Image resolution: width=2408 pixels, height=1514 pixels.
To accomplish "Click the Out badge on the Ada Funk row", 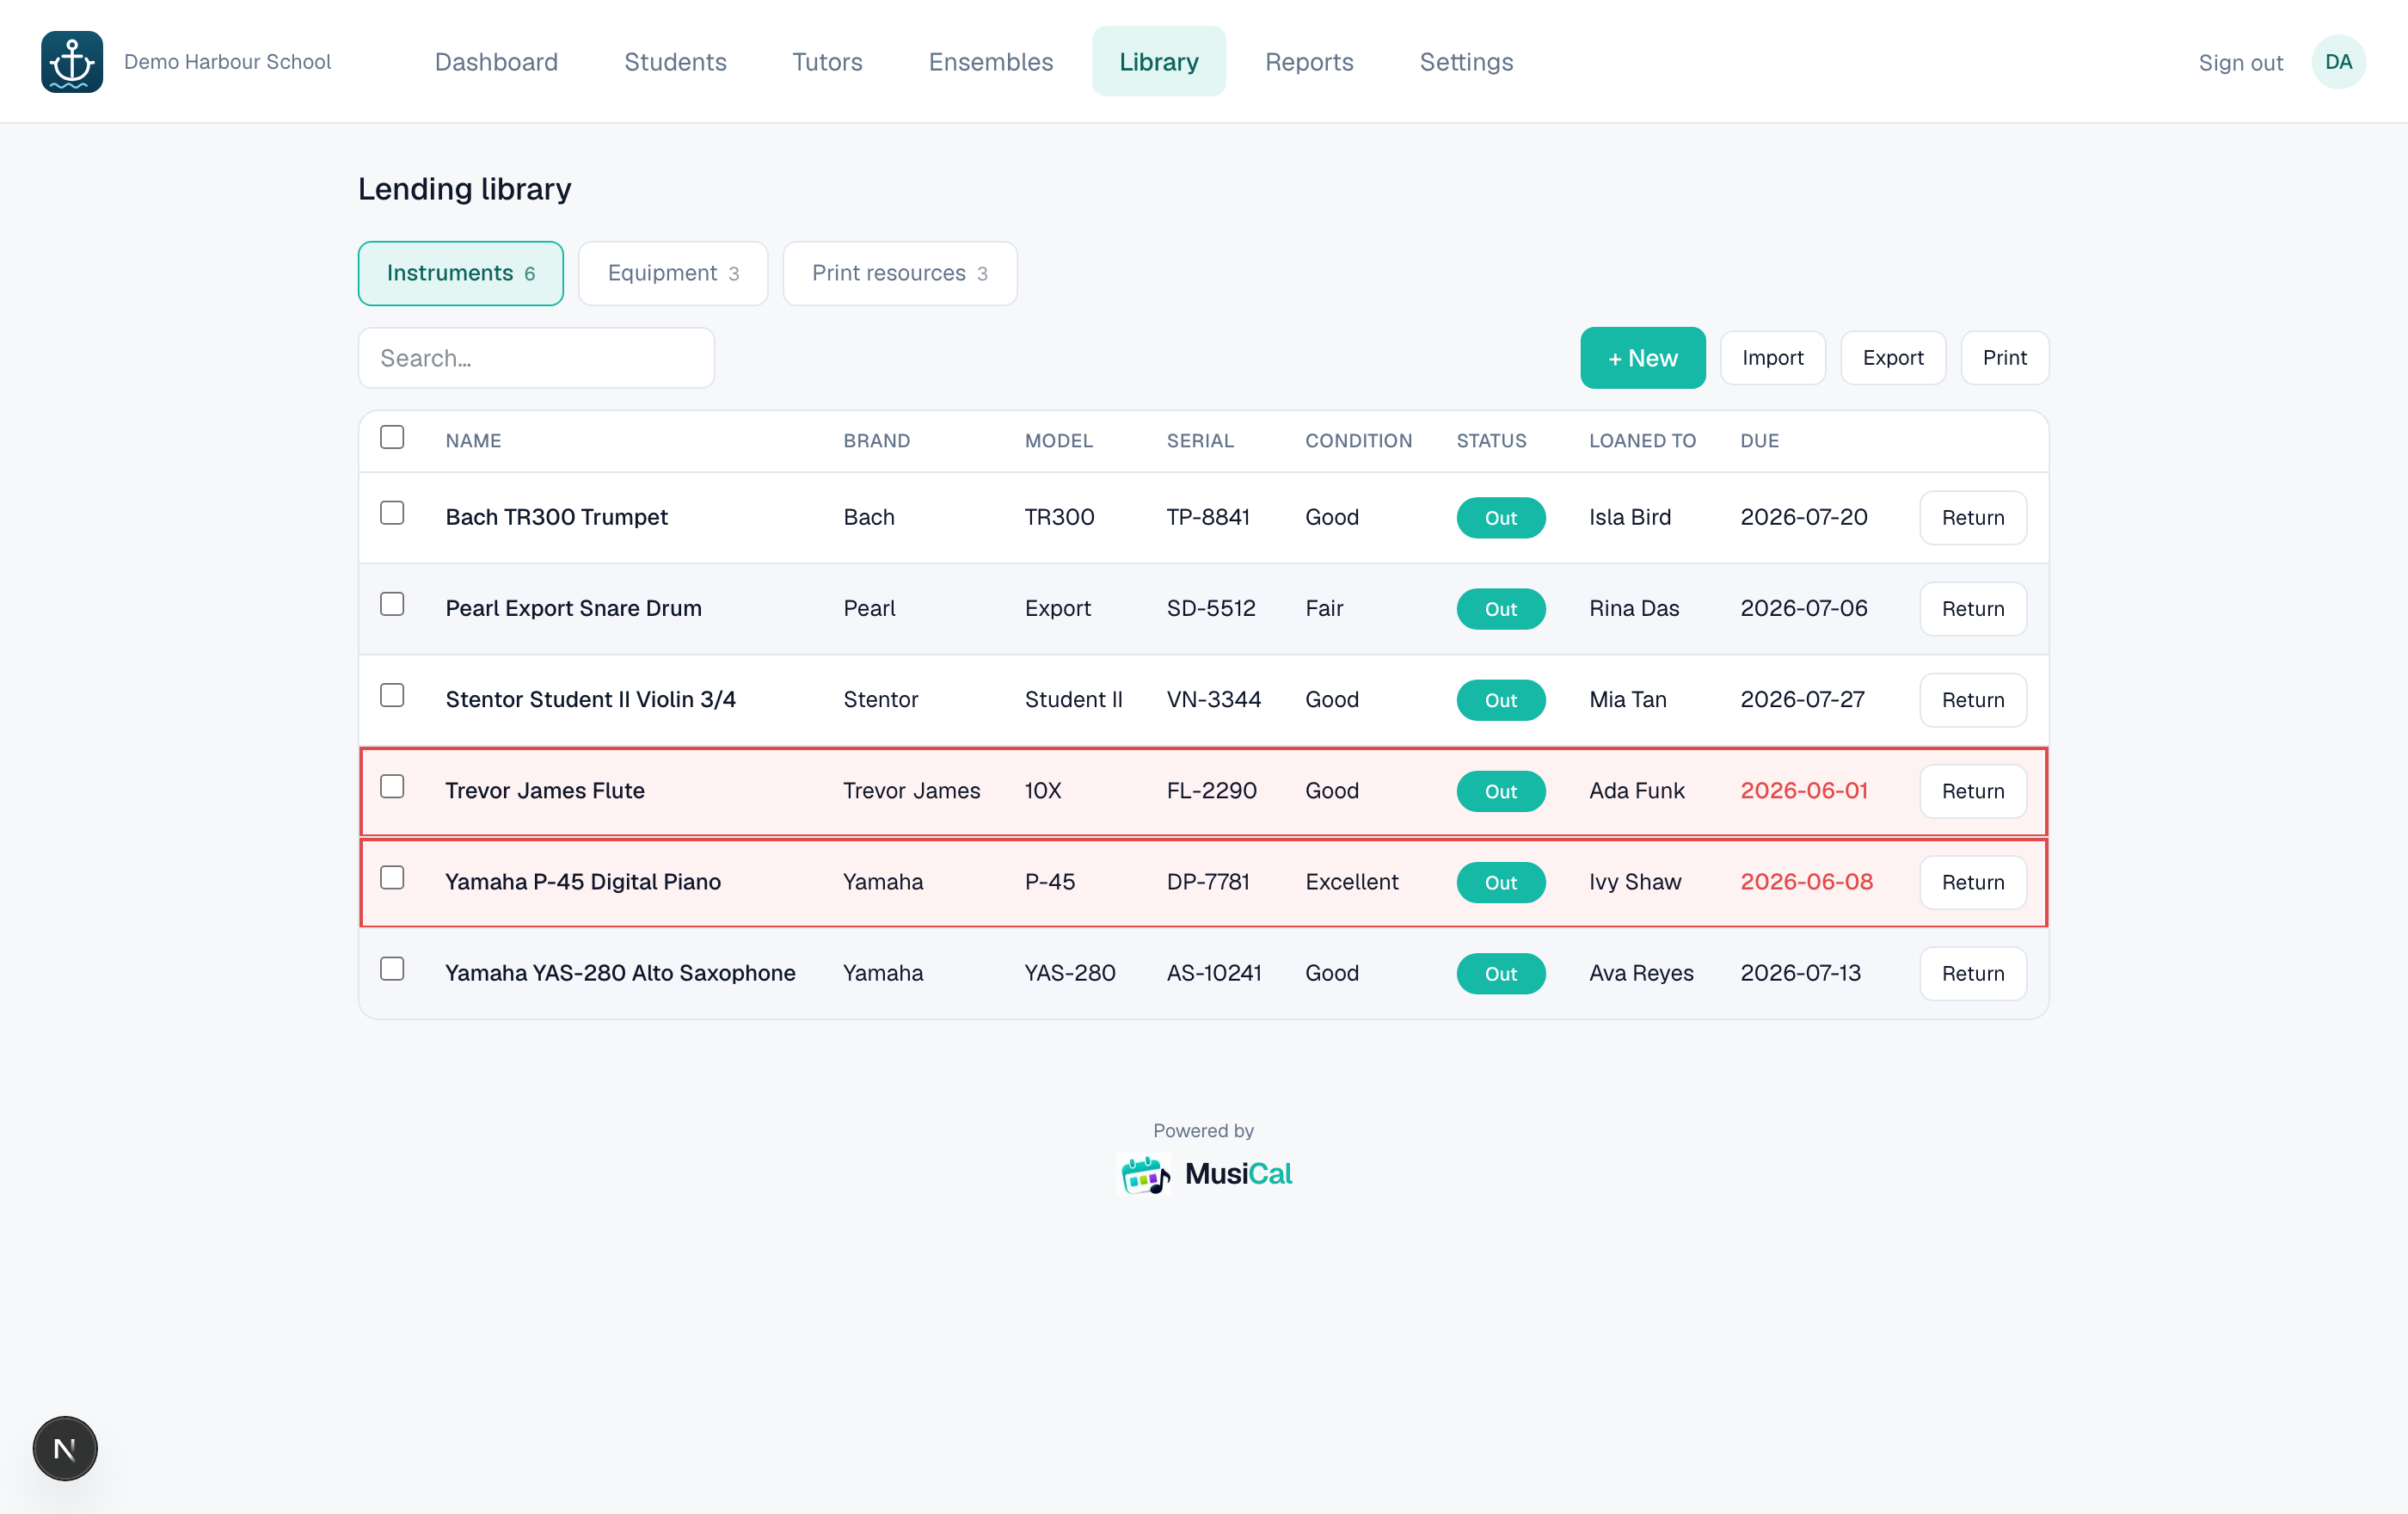I will 1500,791.
